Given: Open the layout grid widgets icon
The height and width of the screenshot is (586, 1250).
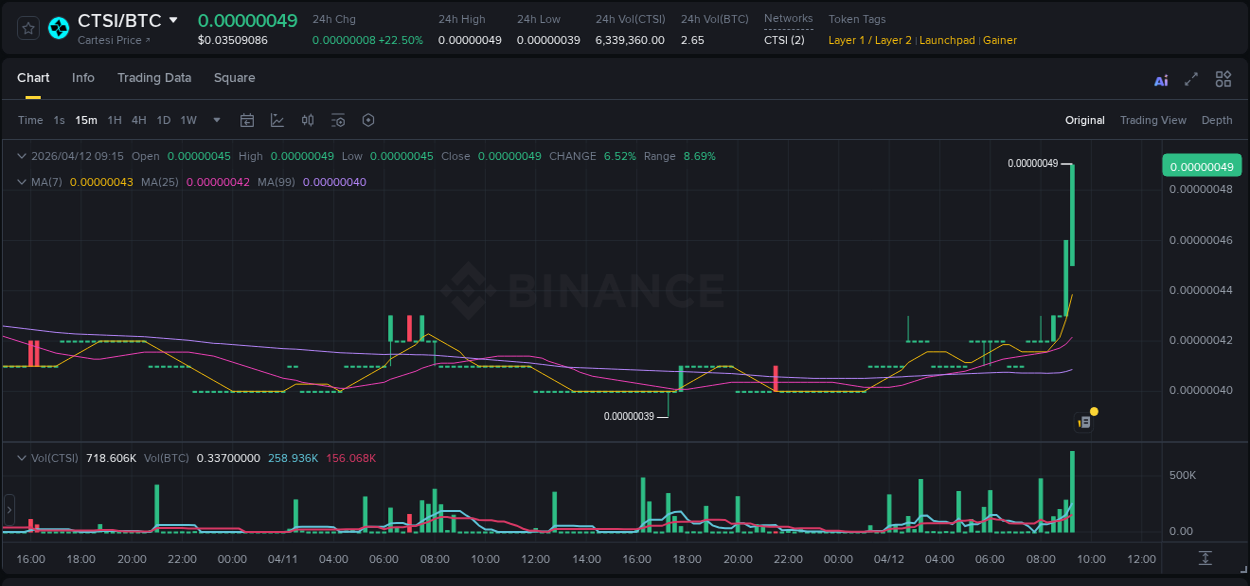Looking at the screenshot, I should tap(1223, 79).
